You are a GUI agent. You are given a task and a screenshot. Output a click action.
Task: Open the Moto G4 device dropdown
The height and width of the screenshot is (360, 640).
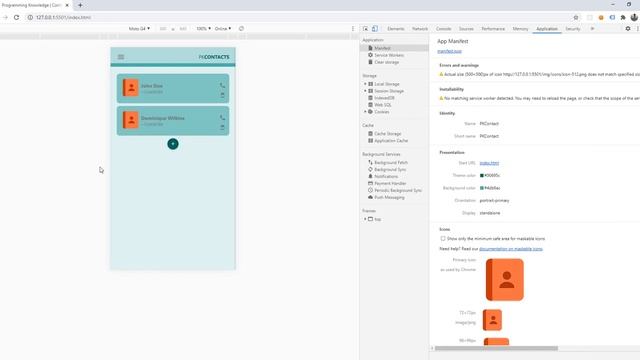[139, 29]
